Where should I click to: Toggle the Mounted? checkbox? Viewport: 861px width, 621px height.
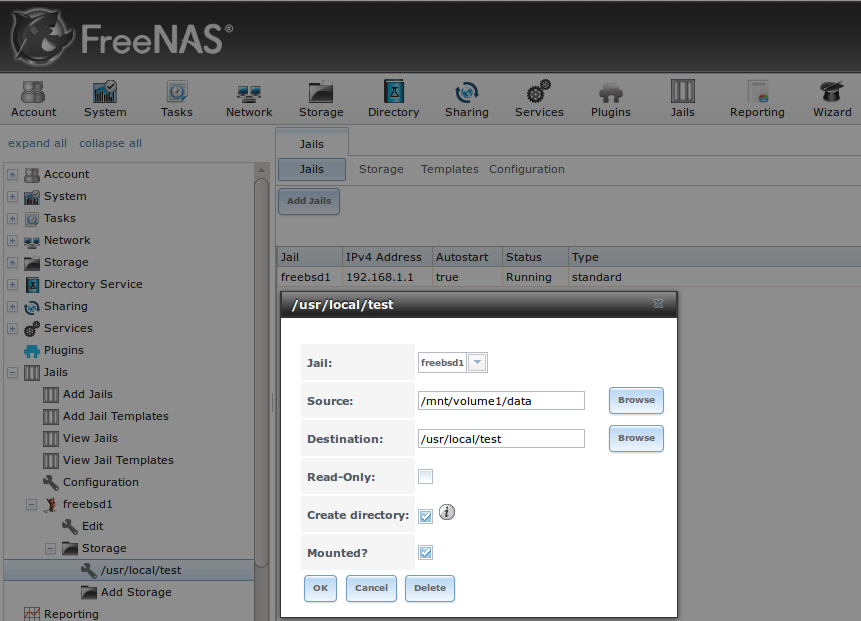pyautogui.click(x=425, y=553)
